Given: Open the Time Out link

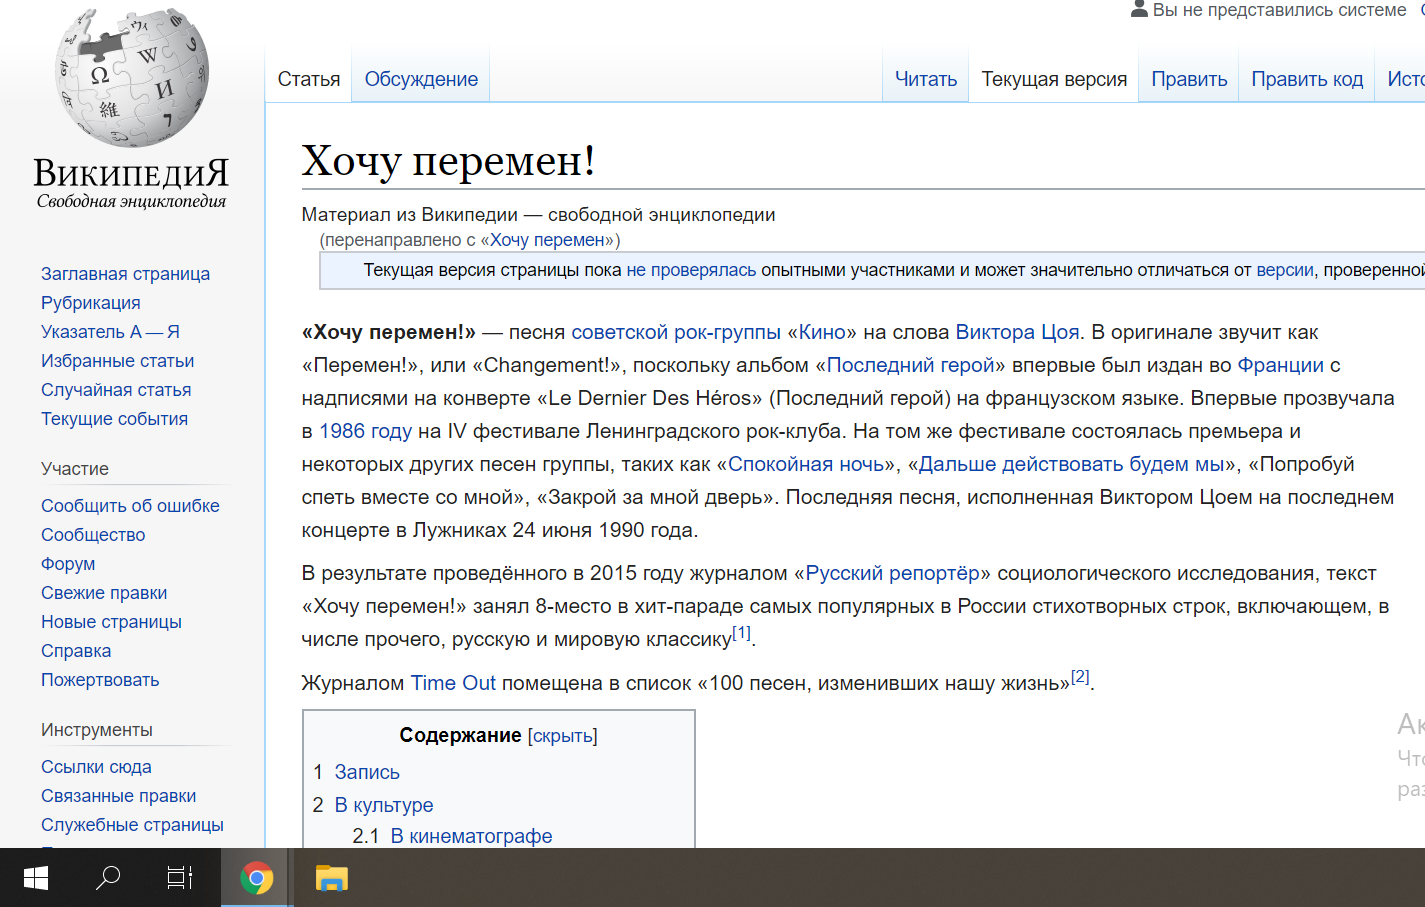Looking at the screenshot, I should click(x=453, y=683).
